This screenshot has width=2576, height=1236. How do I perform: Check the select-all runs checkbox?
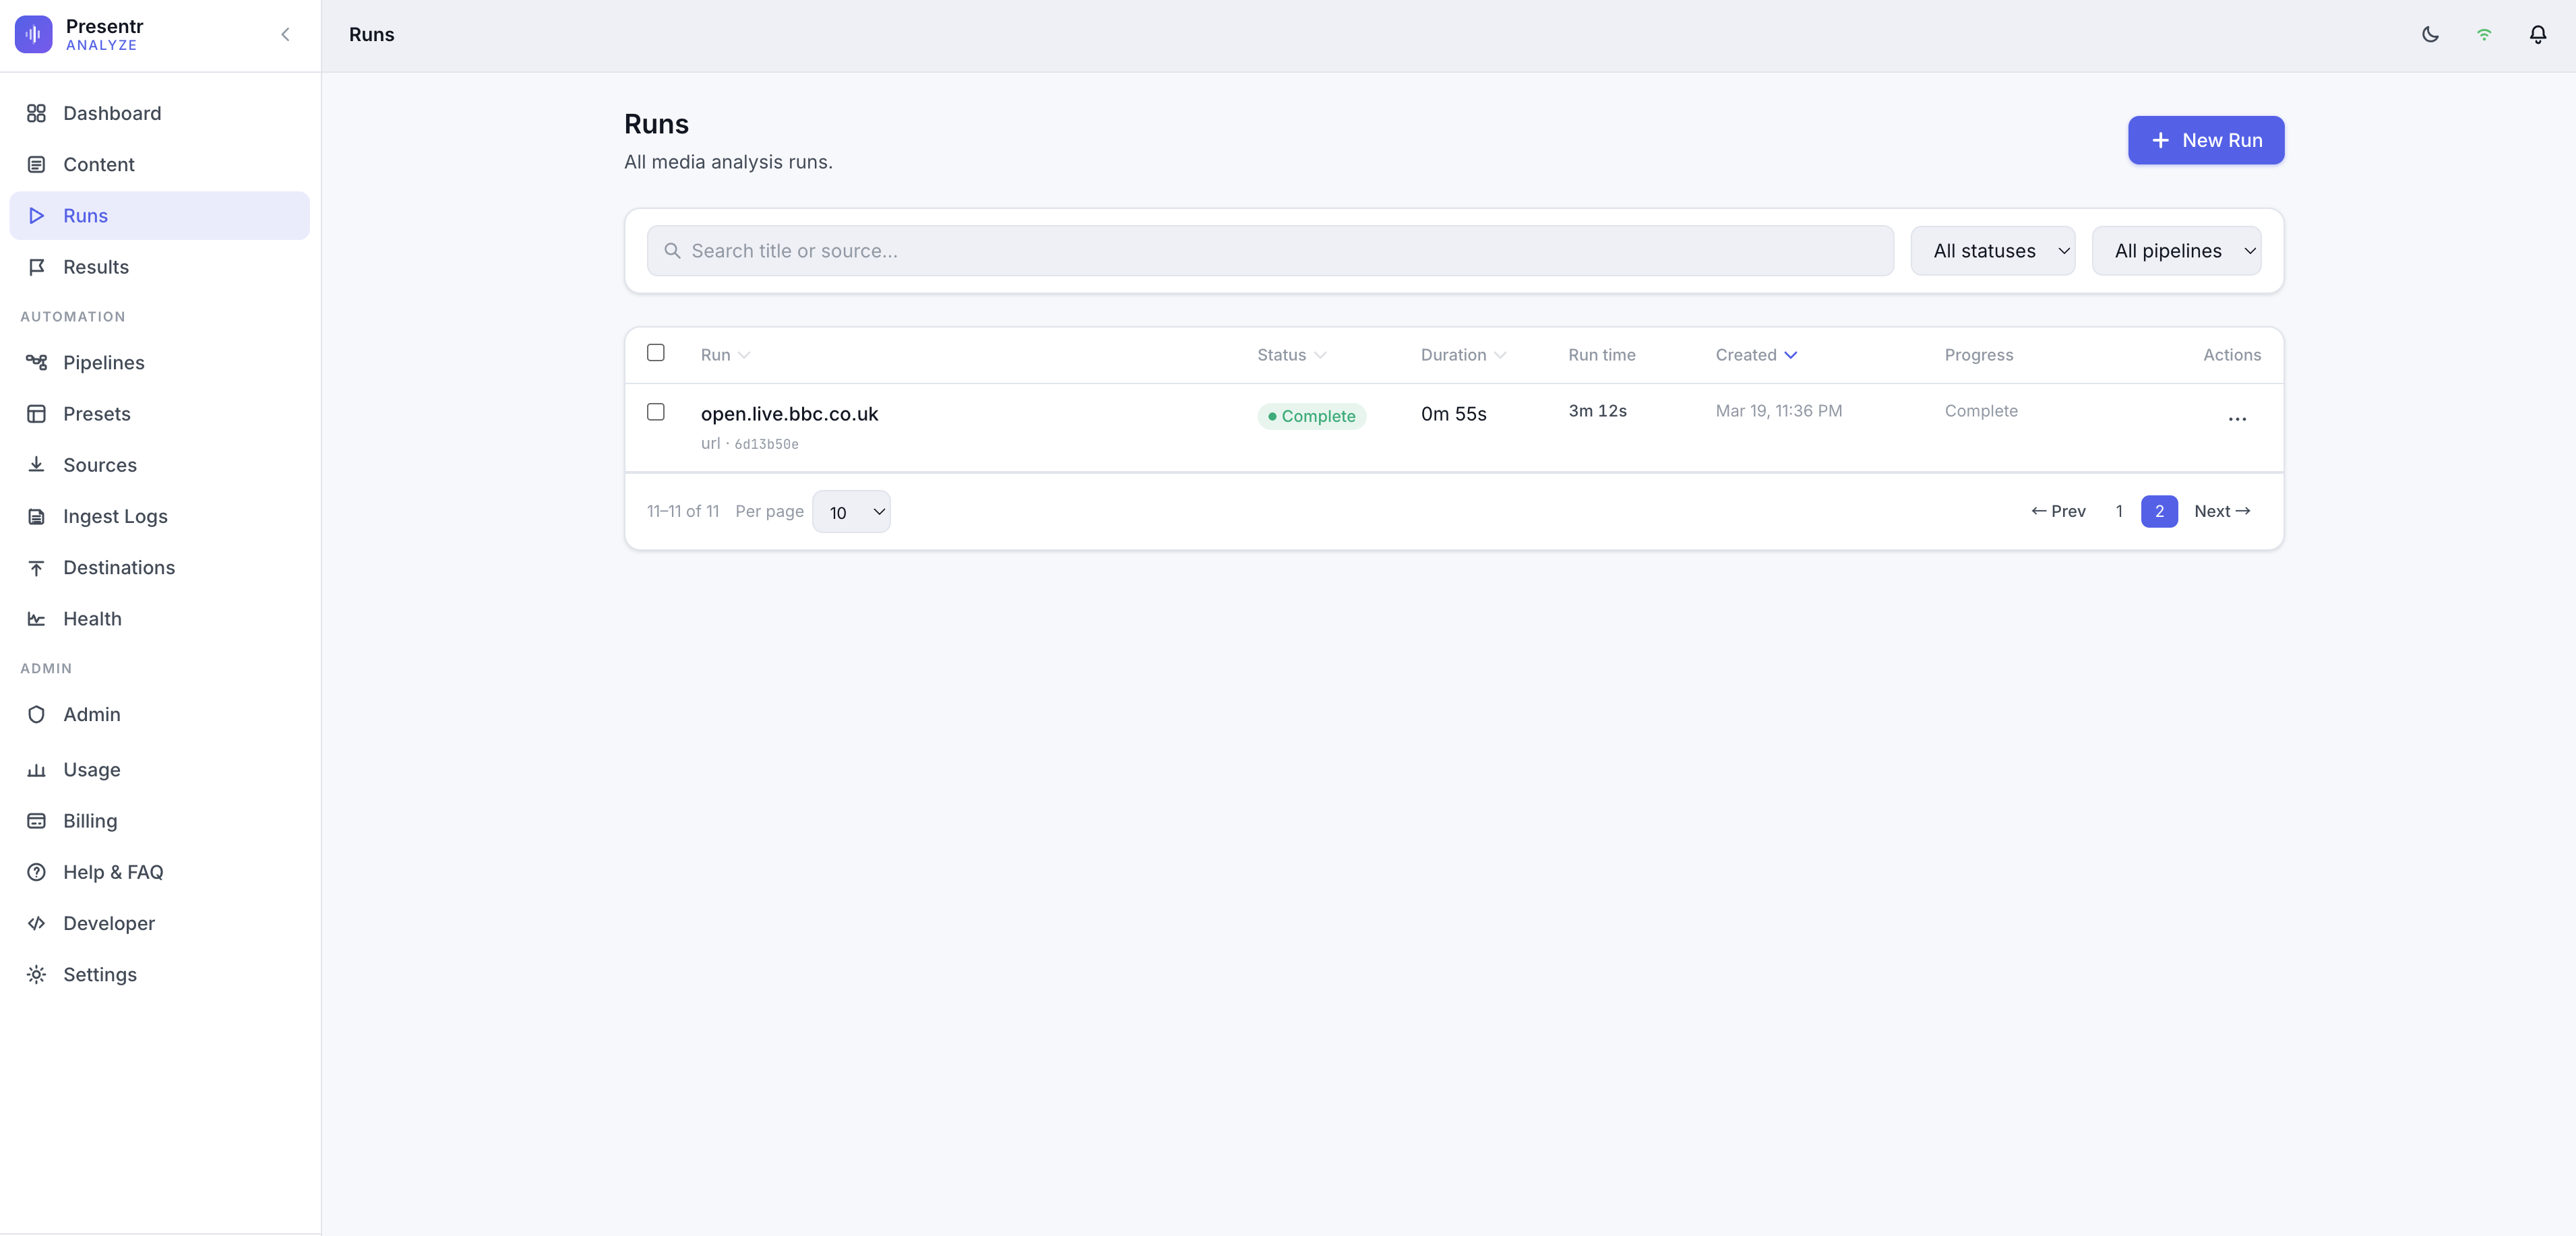coord(656,353)
